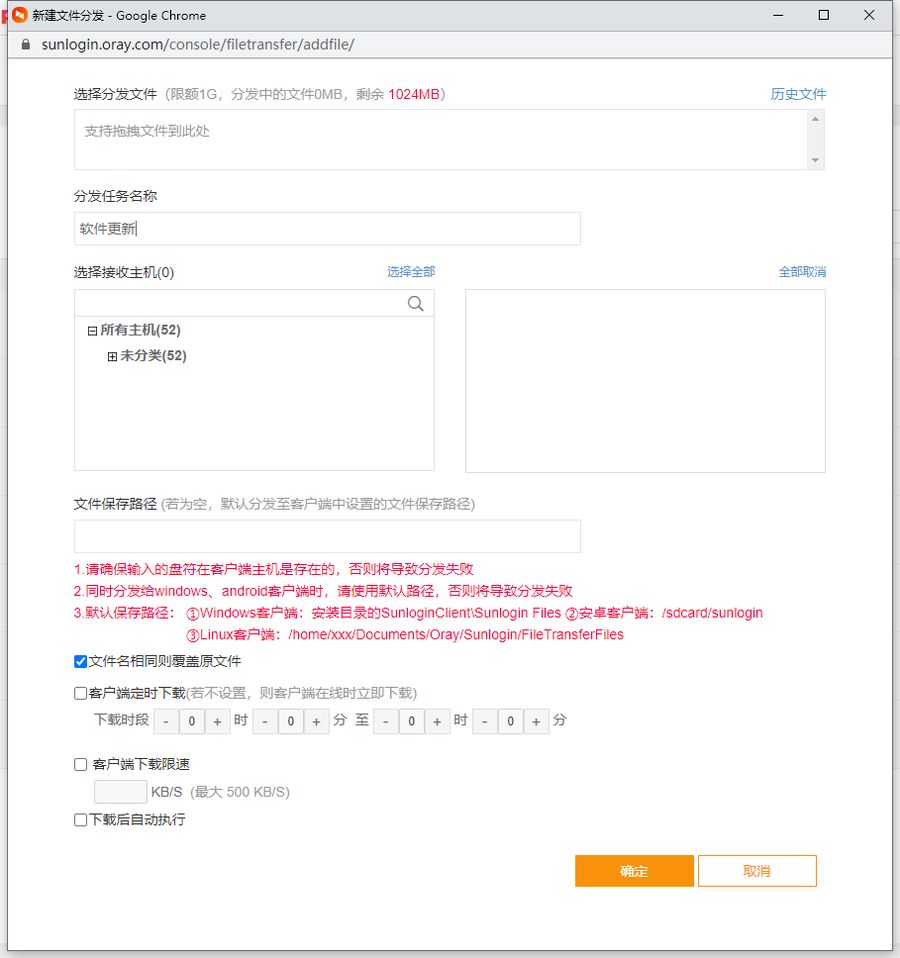
Task: Click the start hour value field
Action: (192, 722)
